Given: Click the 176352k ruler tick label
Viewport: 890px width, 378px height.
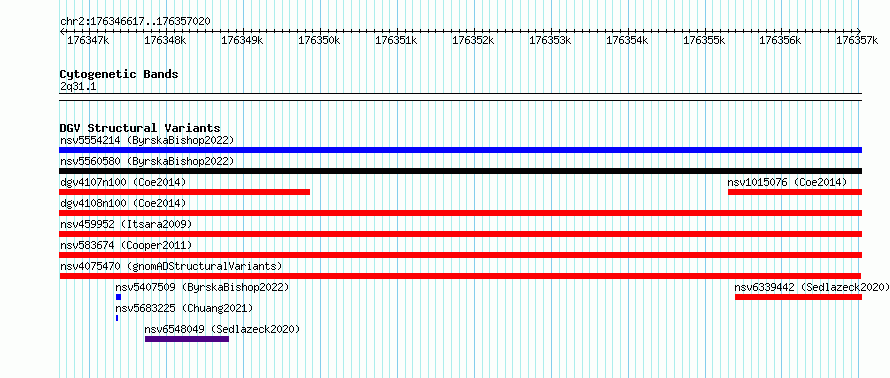Looking at the screenshot, I should pyautogui.click(x=473, y=40).
